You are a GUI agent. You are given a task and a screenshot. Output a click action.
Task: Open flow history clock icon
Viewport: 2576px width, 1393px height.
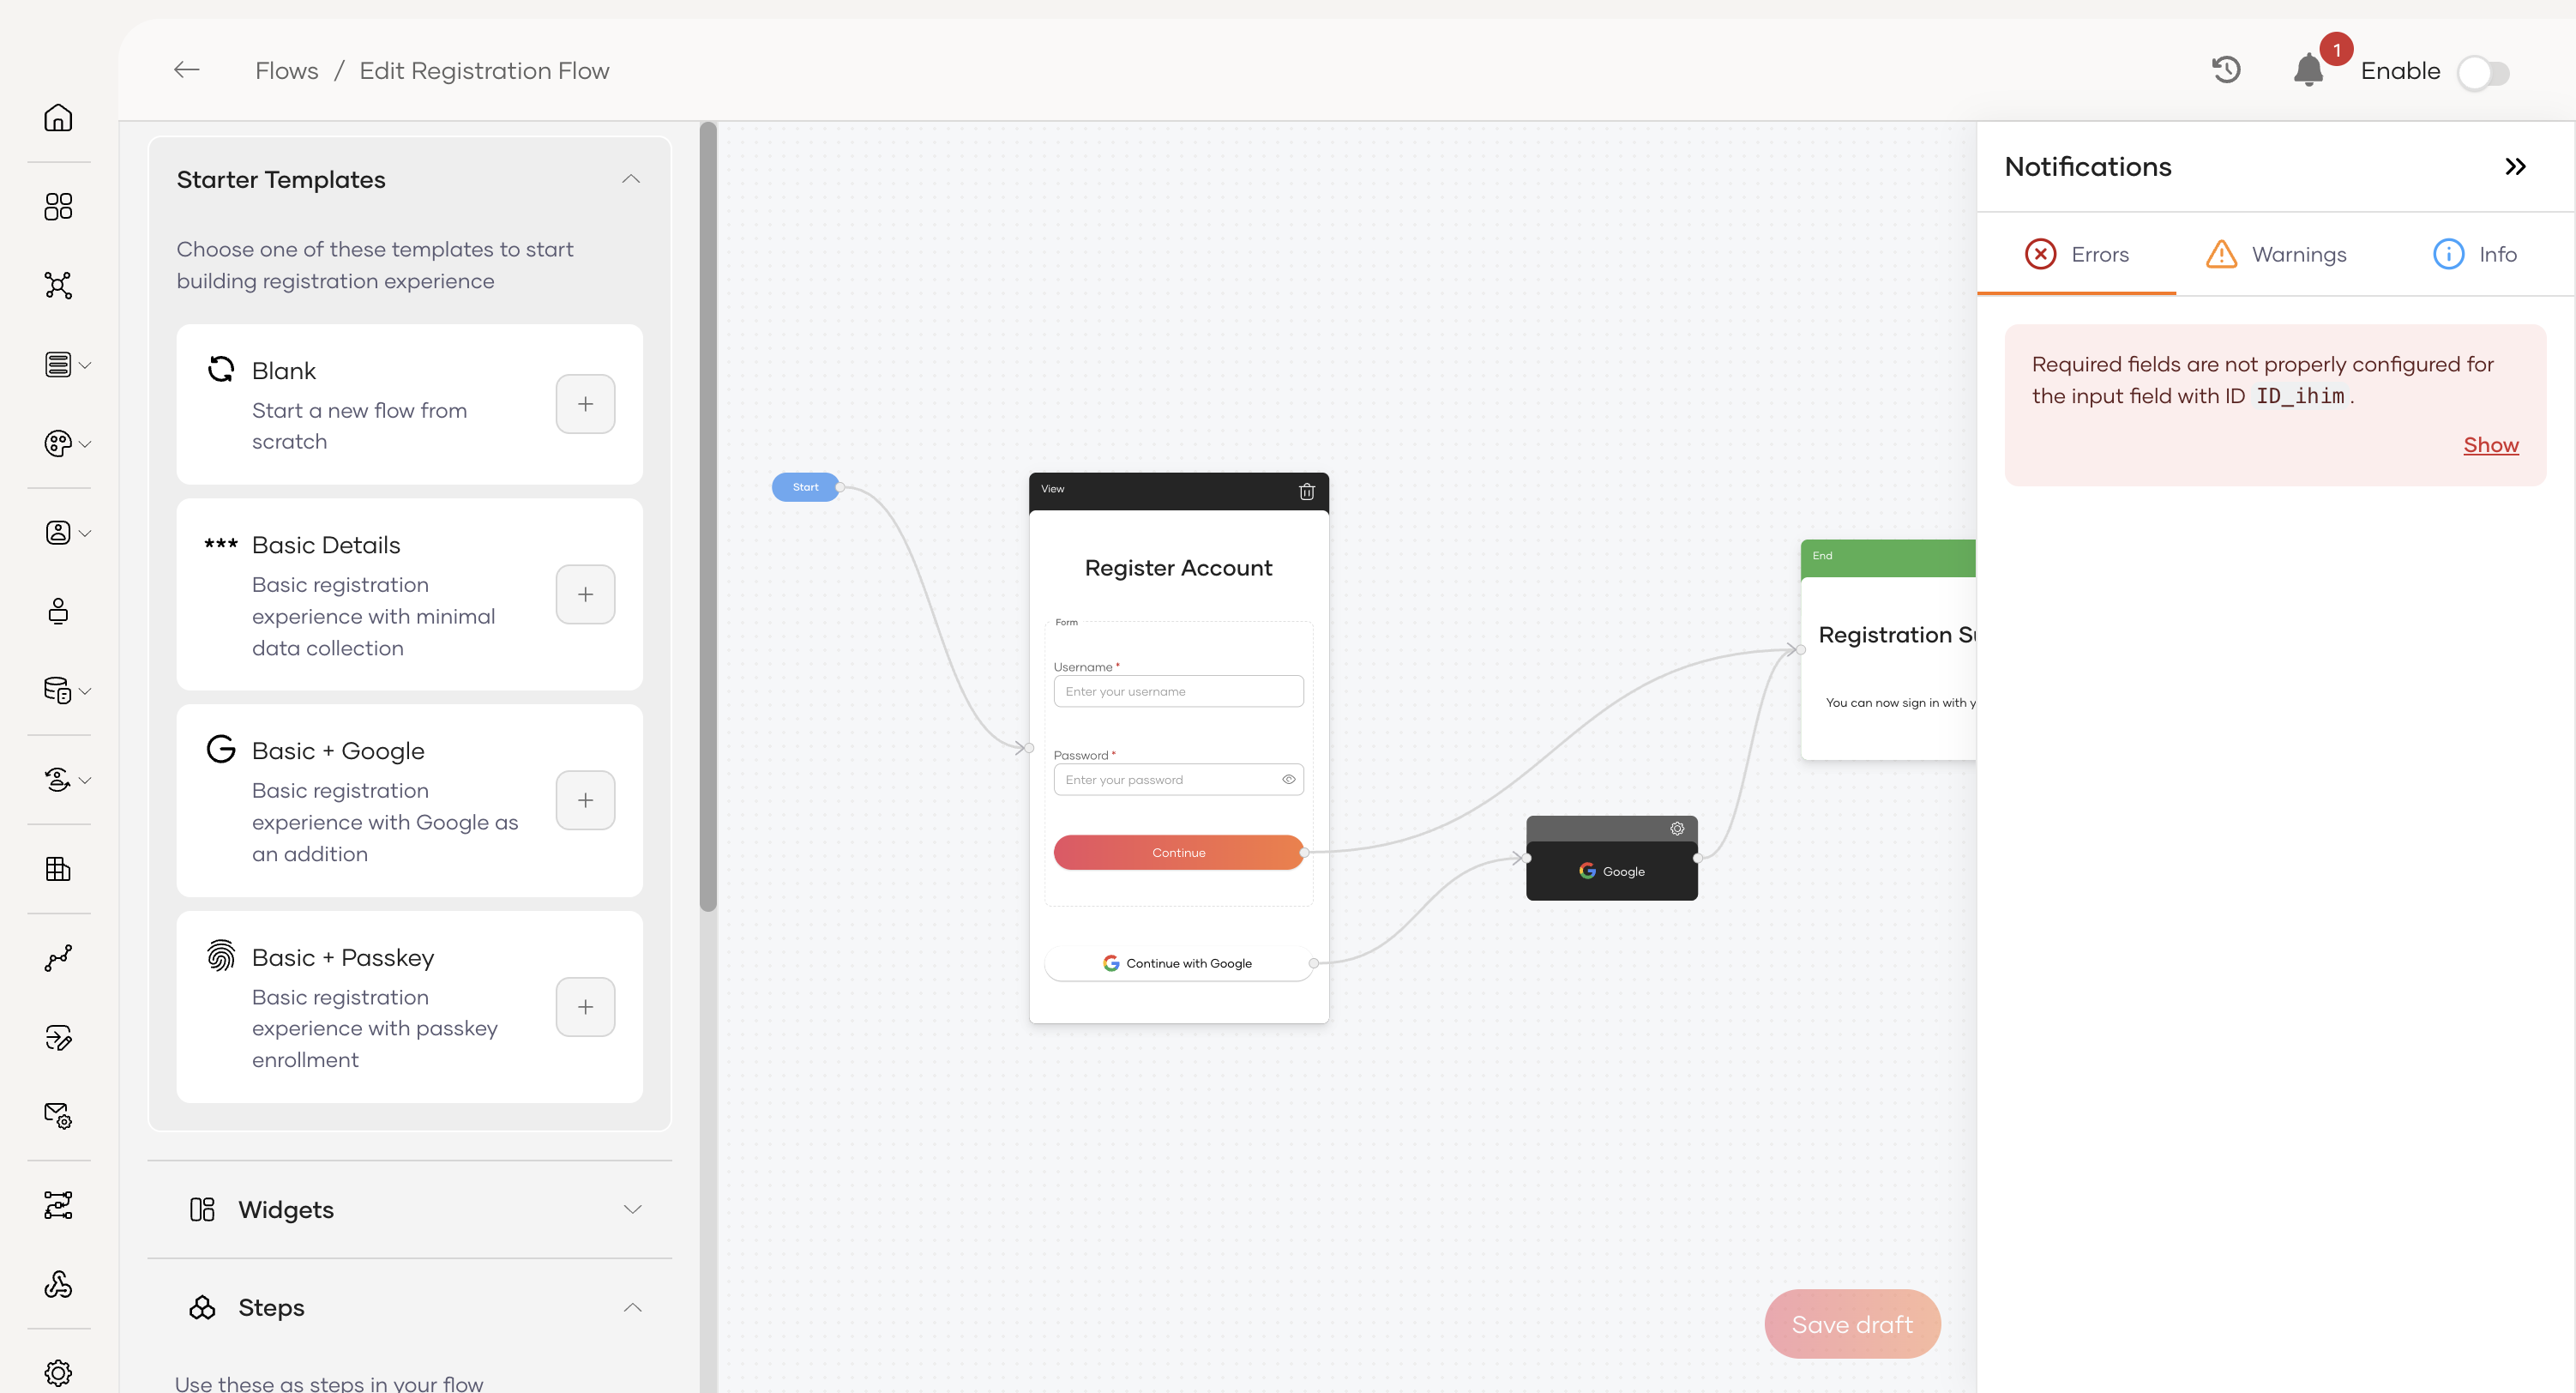click(x=2226, y=70)
